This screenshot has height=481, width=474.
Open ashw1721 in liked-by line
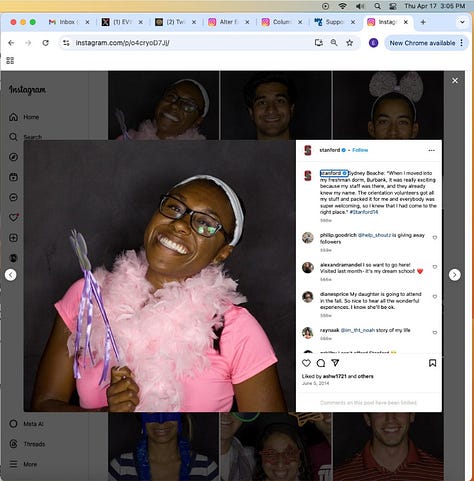335,376
